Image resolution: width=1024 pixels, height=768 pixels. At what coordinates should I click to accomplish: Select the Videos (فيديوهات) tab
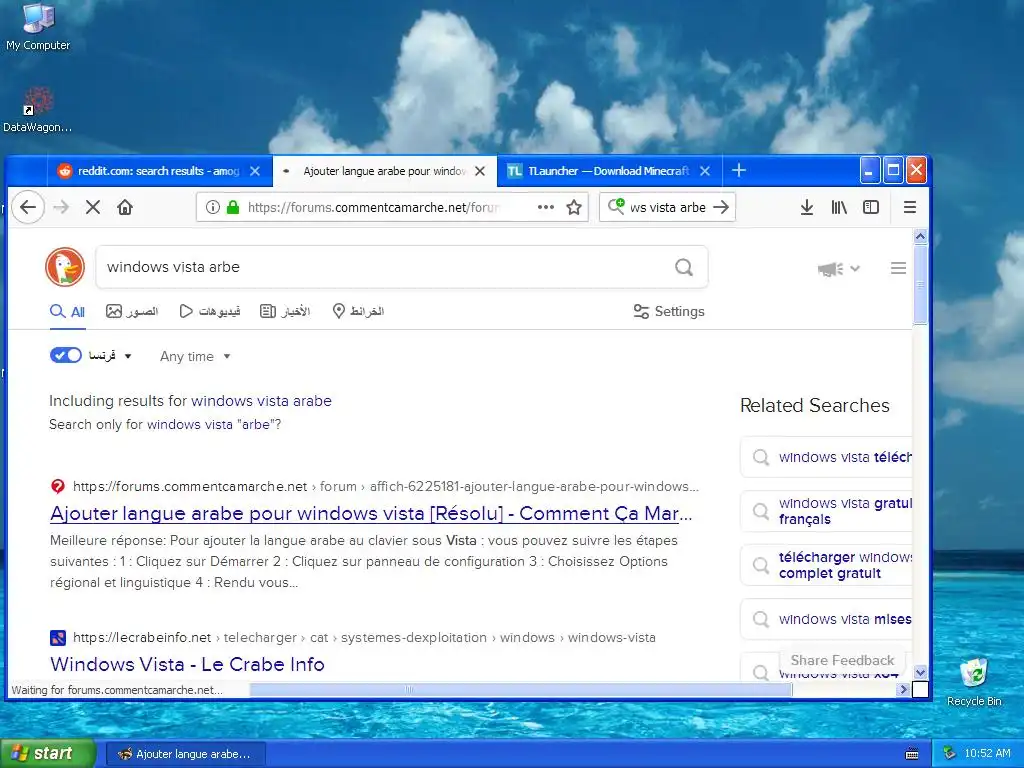coord(210,312)
